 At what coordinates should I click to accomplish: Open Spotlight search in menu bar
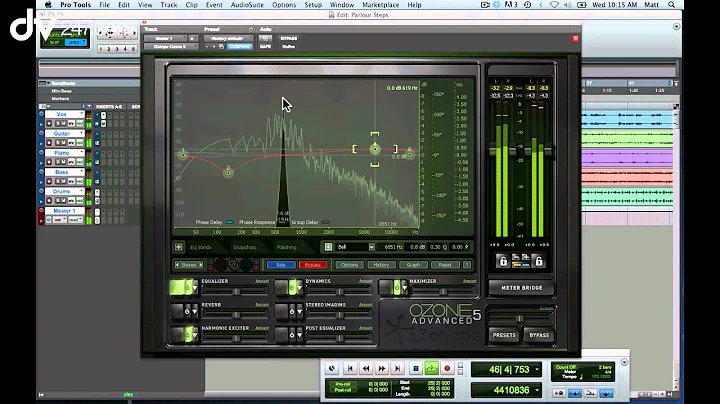tap(671, 5)
